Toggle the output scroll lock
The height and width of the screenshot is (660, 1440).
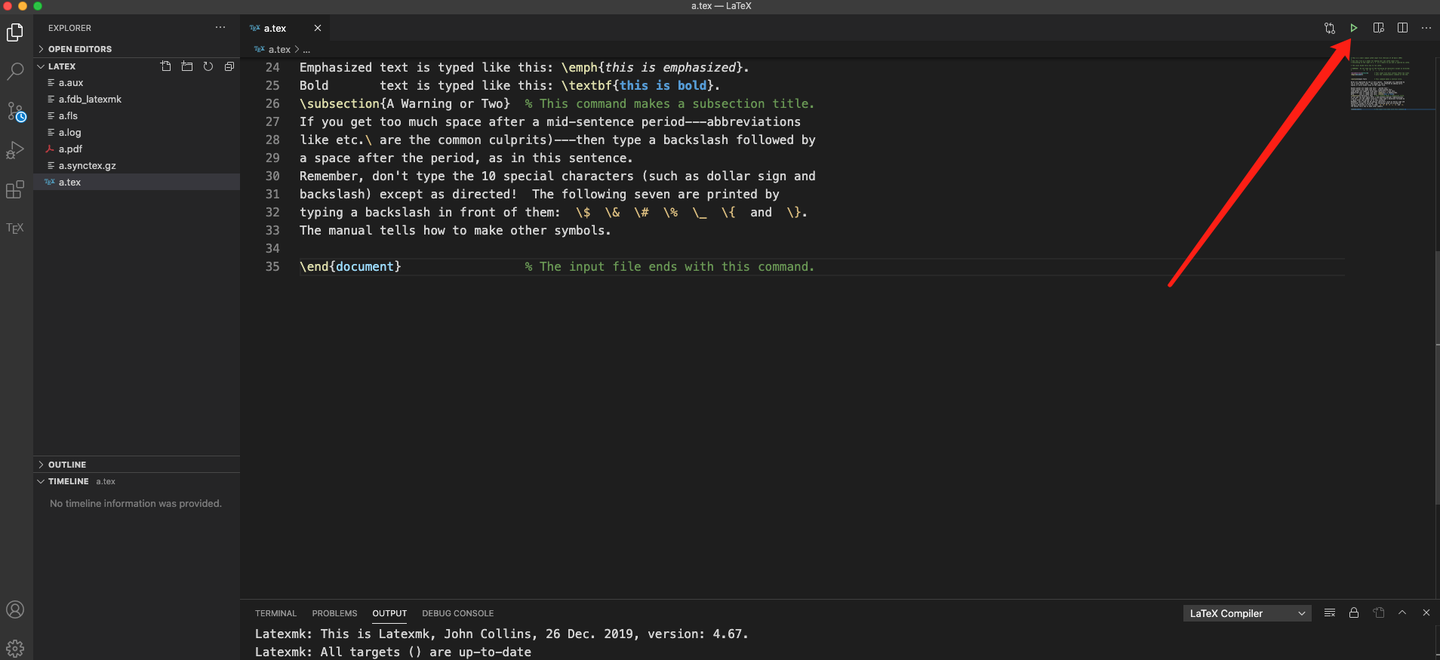click(x=1353, y=613)
